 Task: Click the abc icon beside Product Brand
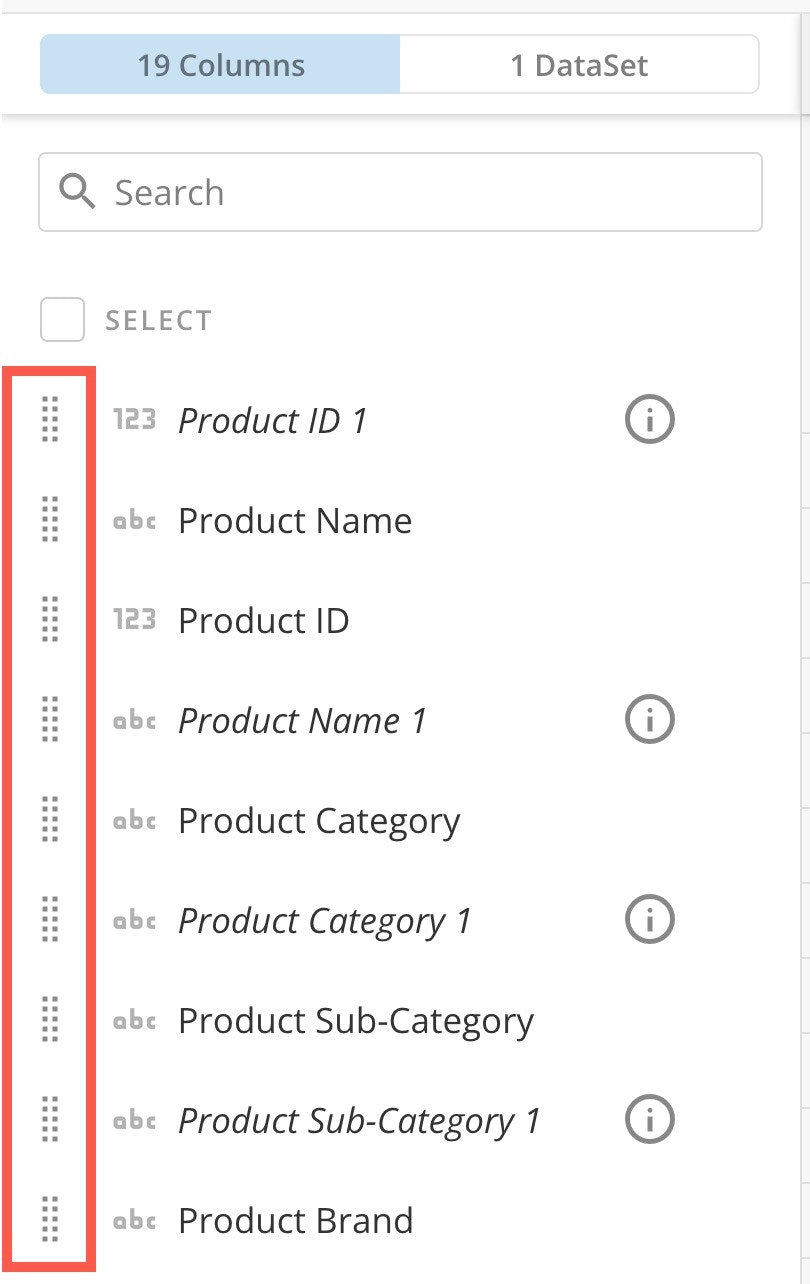(137, 1220)
